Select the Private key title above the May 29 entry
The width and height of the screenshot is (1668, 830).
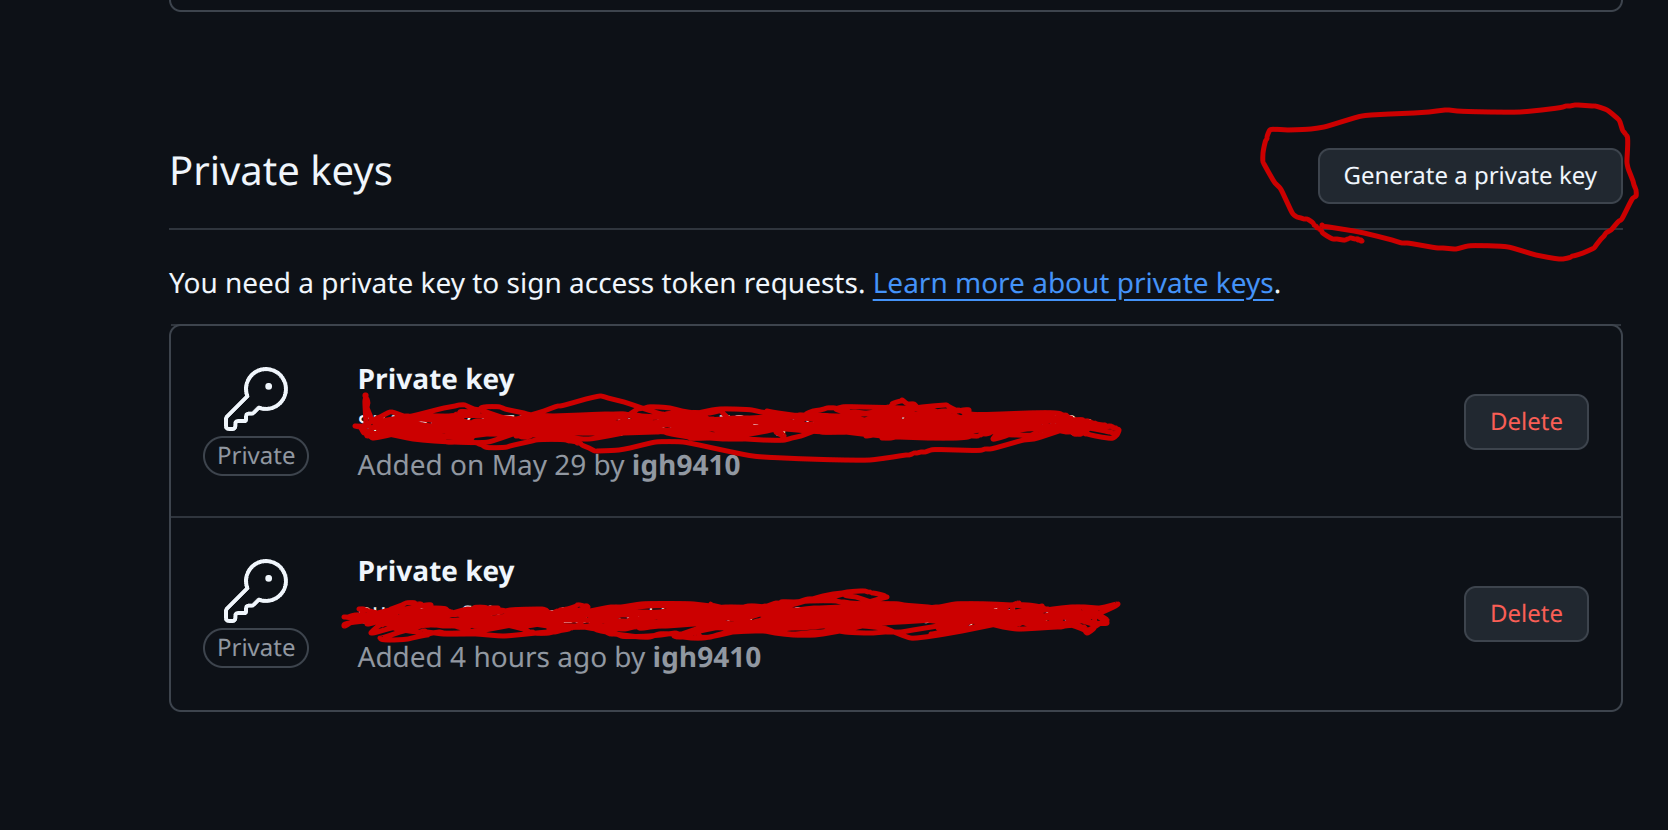(x=436, y=380)
